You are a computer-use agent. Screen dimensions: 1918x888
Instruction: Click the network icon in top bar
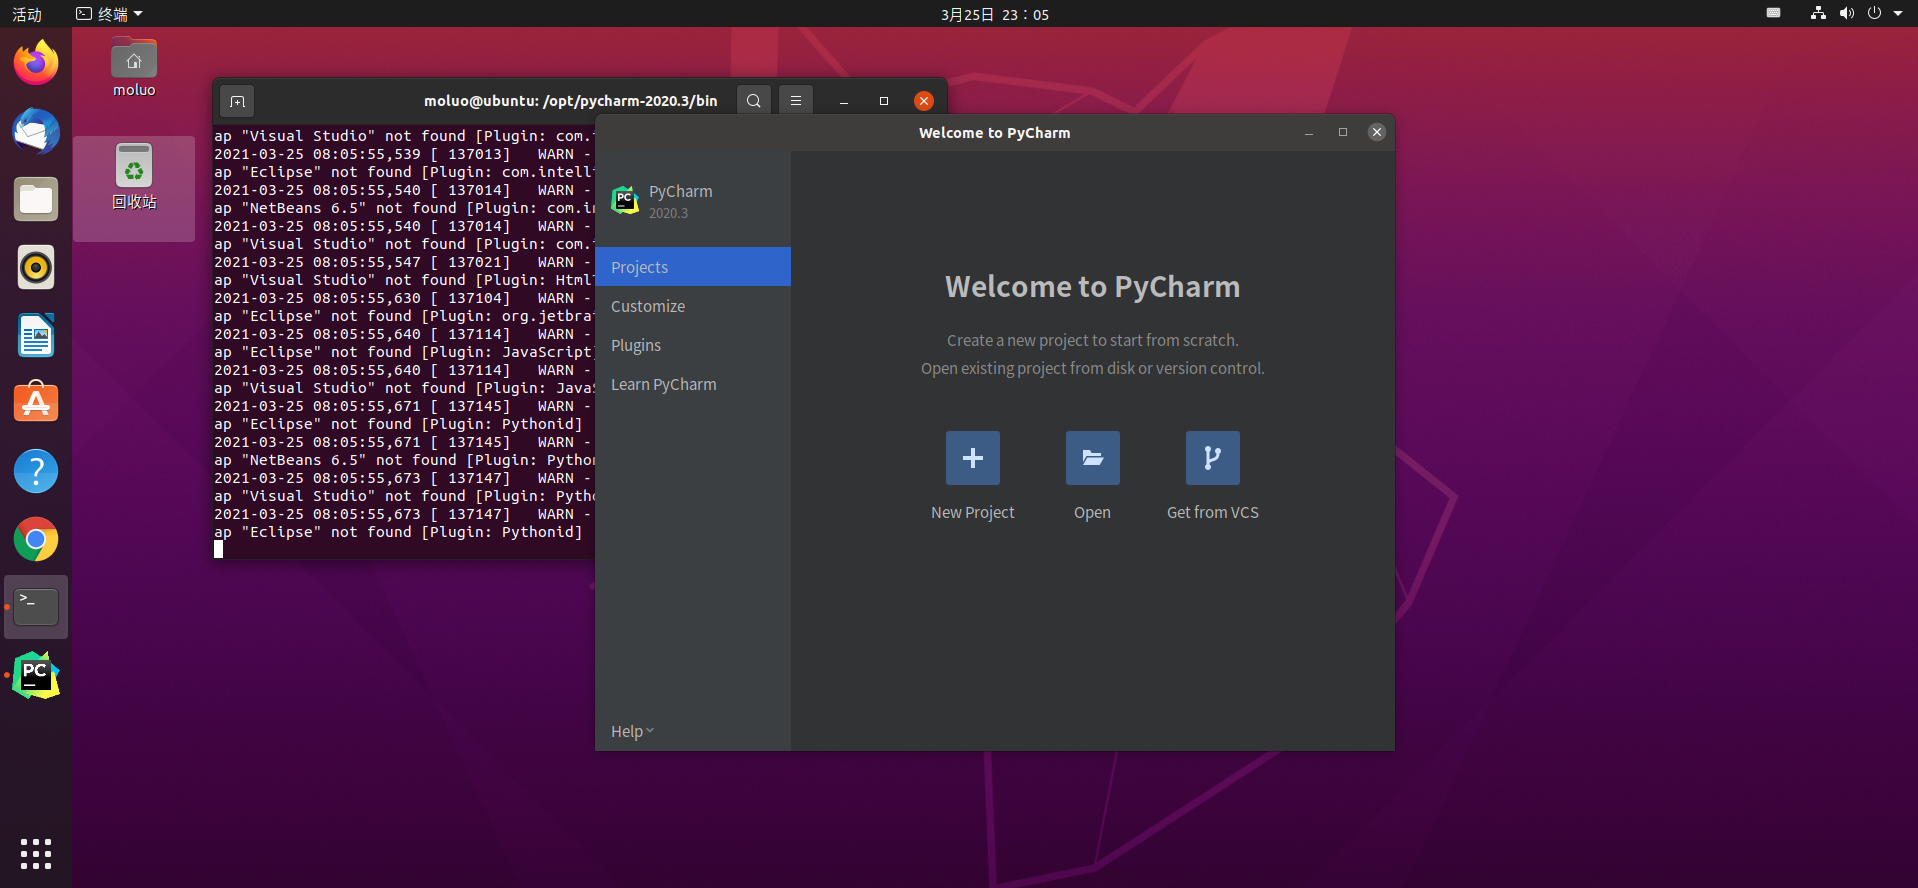point(1818,14)
